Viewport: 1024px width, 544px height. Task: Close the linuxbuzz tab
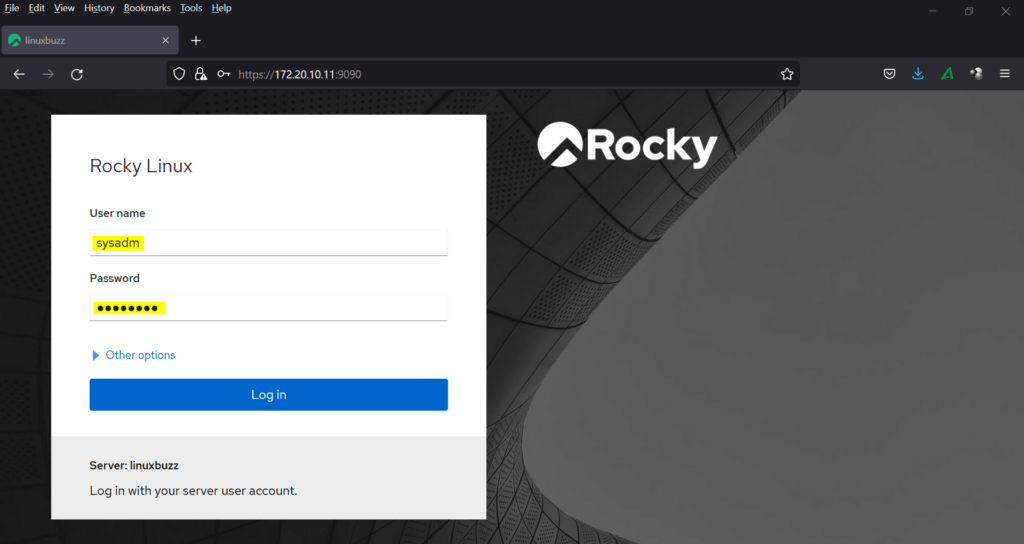click(165, 40)
